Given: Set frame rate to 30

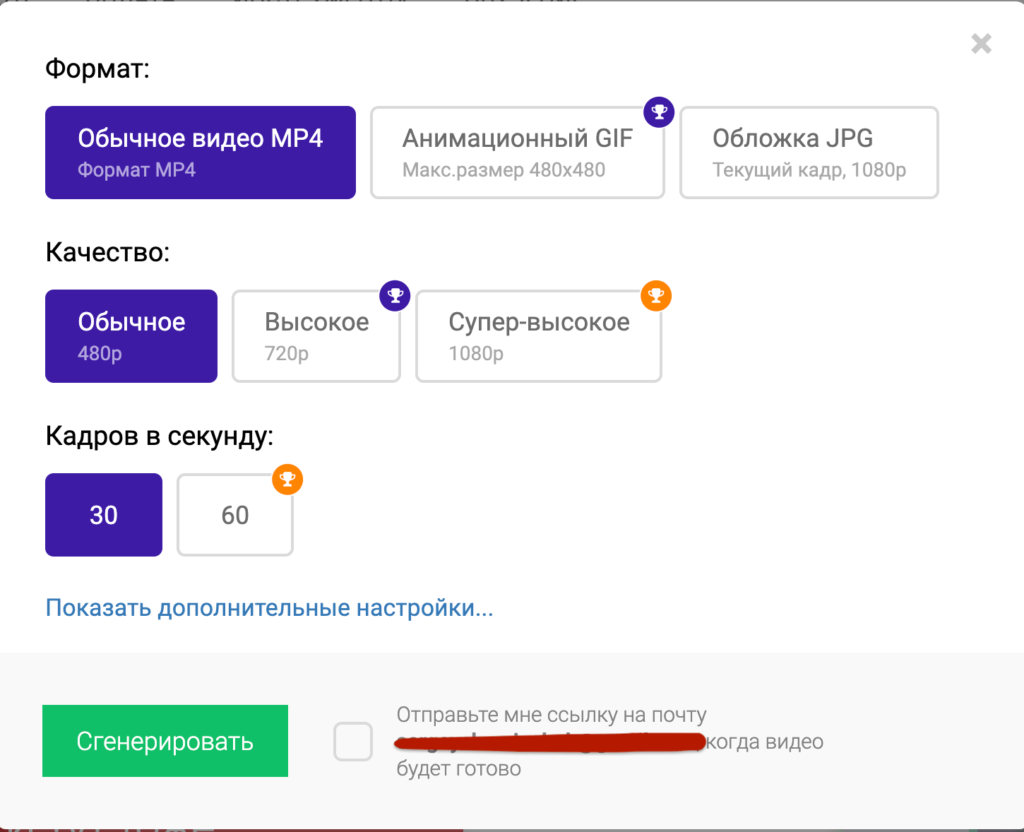Looking at the screenshot, I should pyautogui.click(x=103, y=515).
